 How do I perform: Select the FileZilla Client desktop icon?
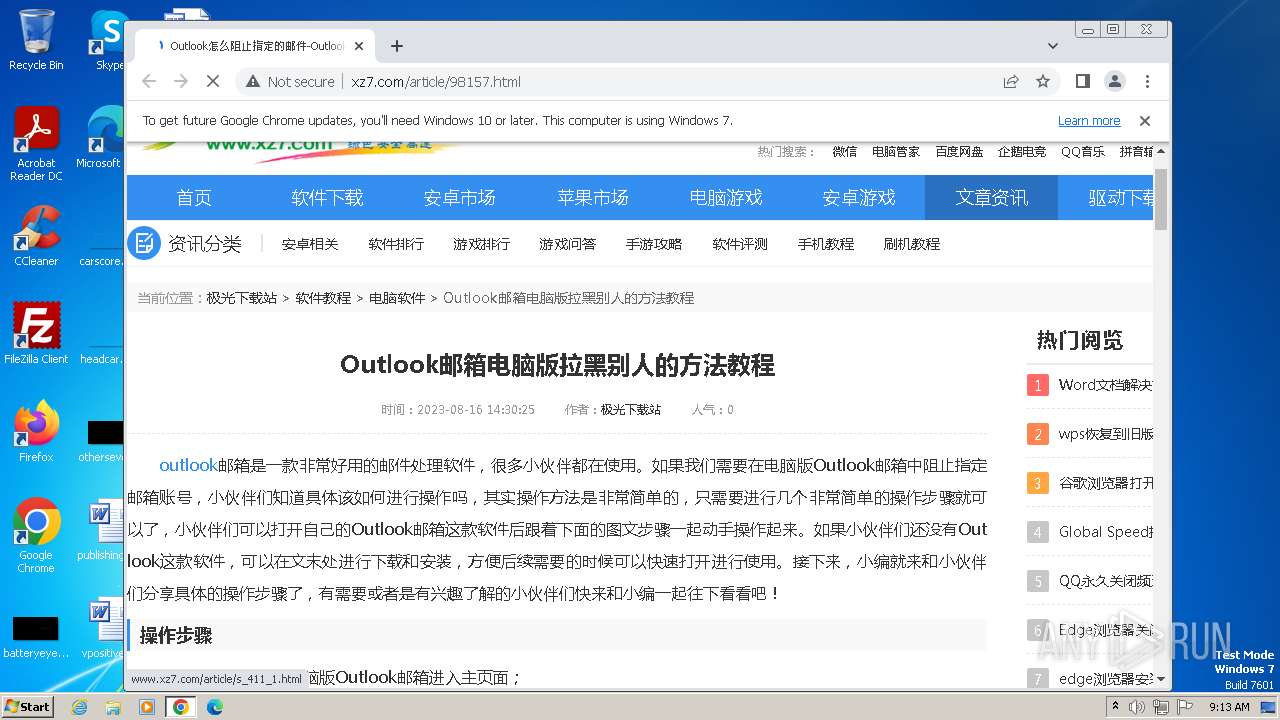pyautogui.click(x=36, y=333)
